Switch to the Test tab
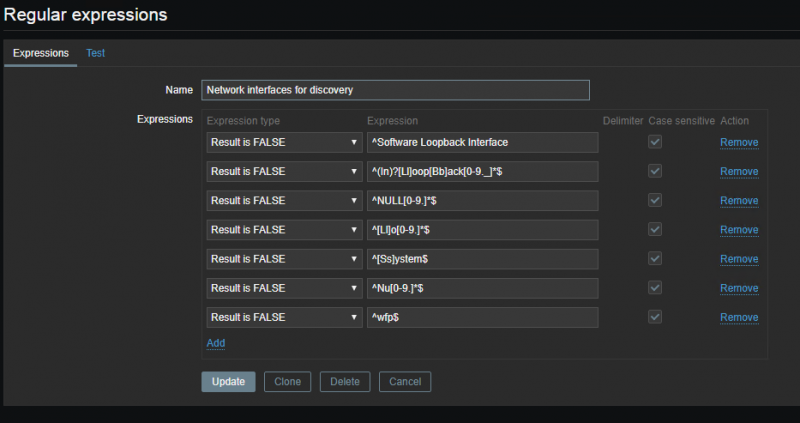 point(95,53)
